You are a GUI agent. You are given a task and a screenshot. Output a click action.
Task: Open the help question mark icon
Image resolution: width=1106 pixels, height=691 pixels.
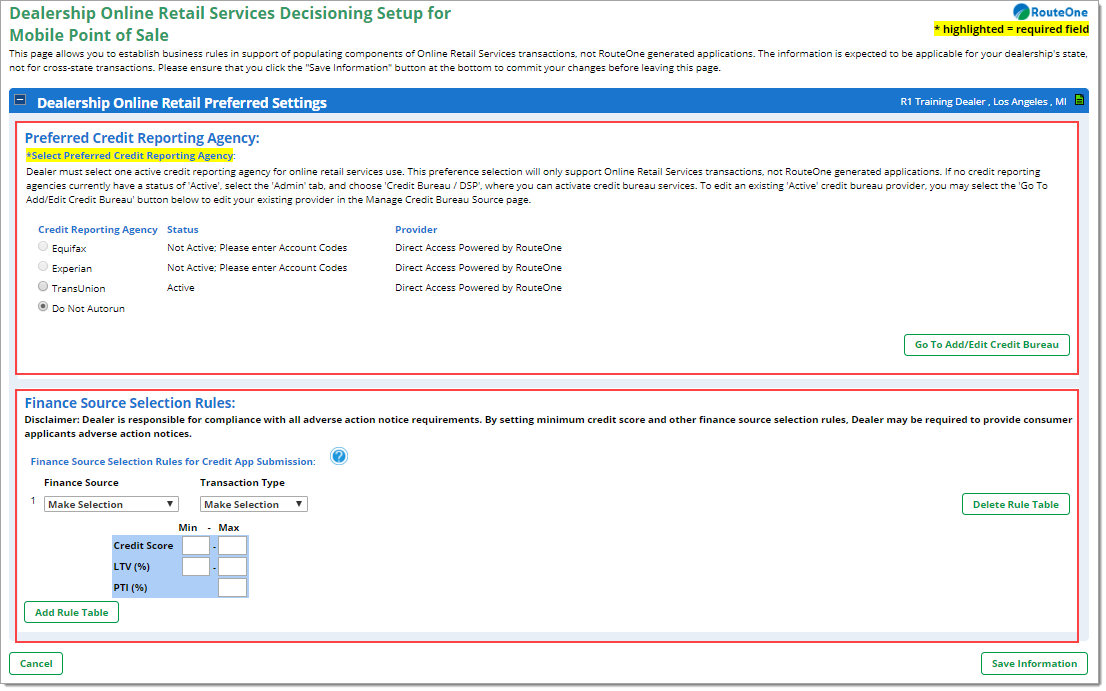click(339, 457)
